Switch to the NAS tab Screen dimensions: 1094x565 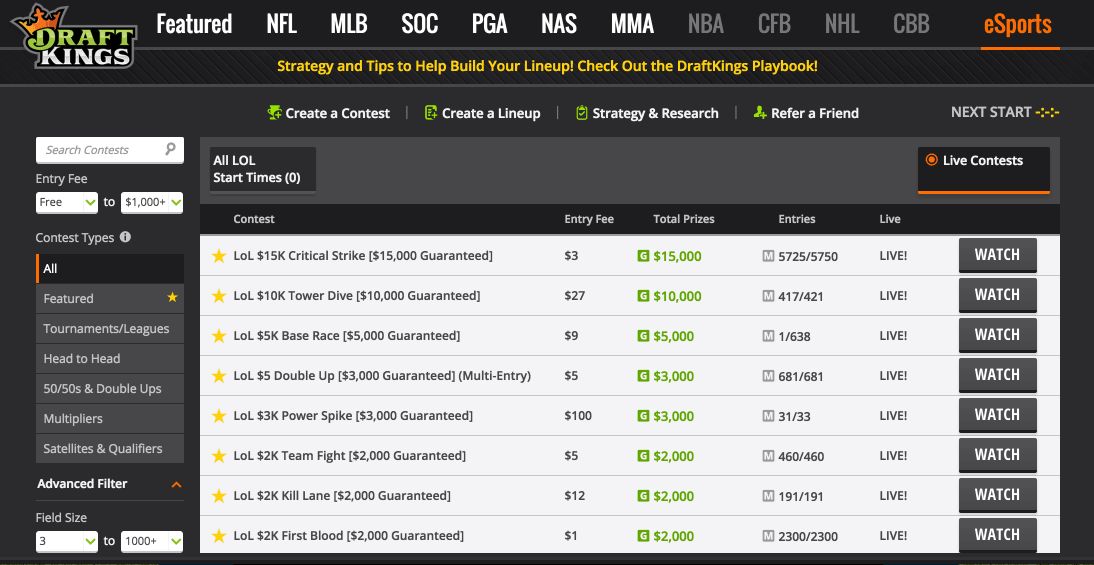point(559,24)
